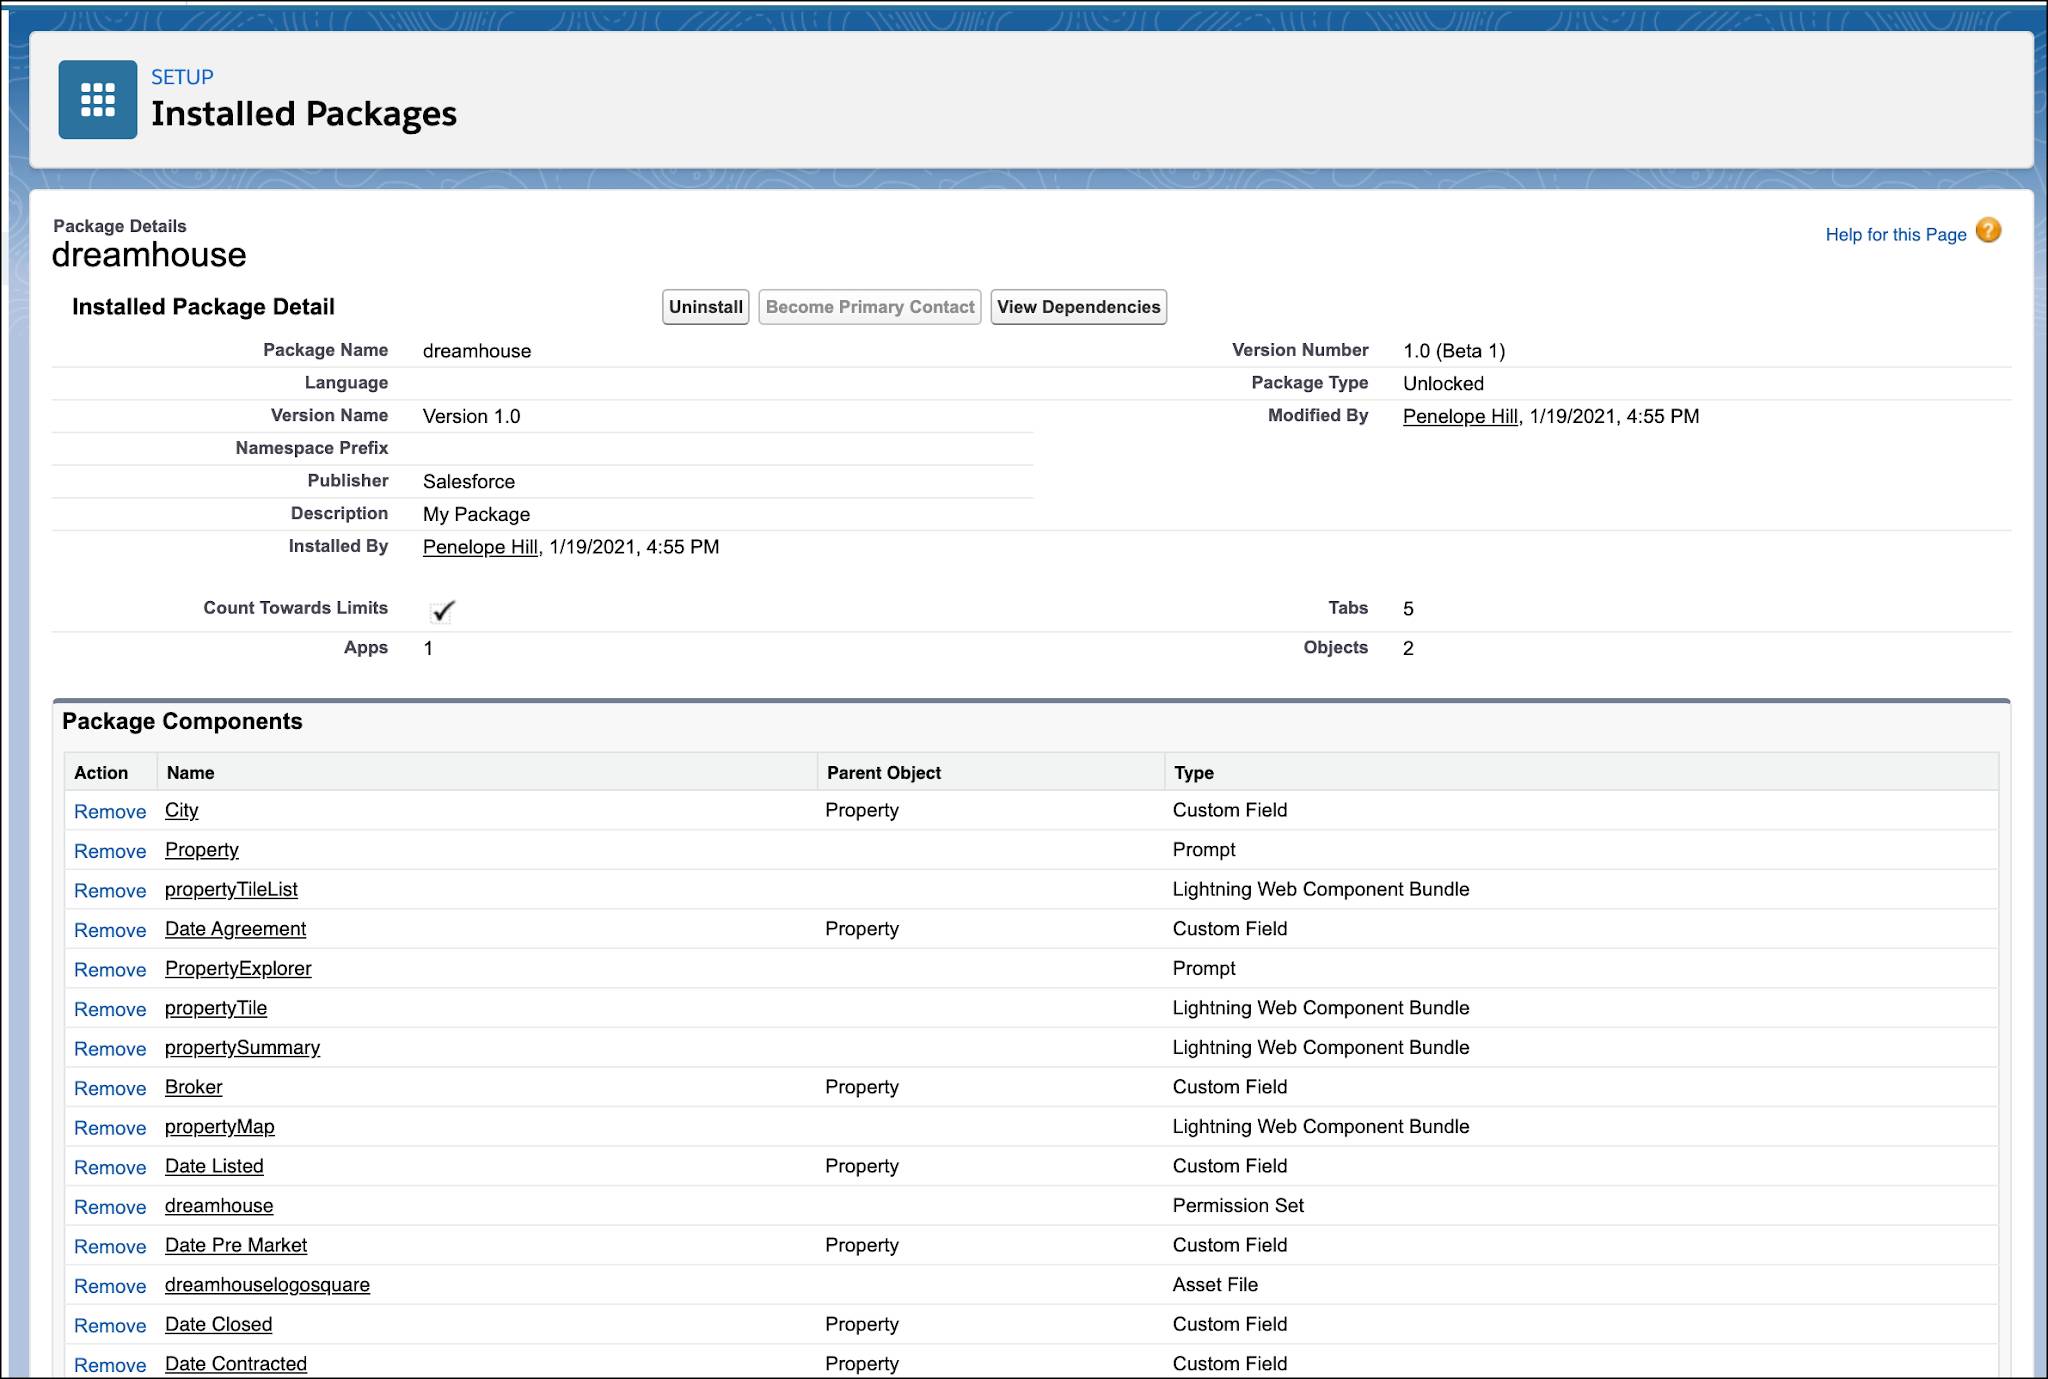The height and width of the screenshot is (1379, 2048).
Task: Open the Help for this Page link
Action: click(x=1896, y=234)
